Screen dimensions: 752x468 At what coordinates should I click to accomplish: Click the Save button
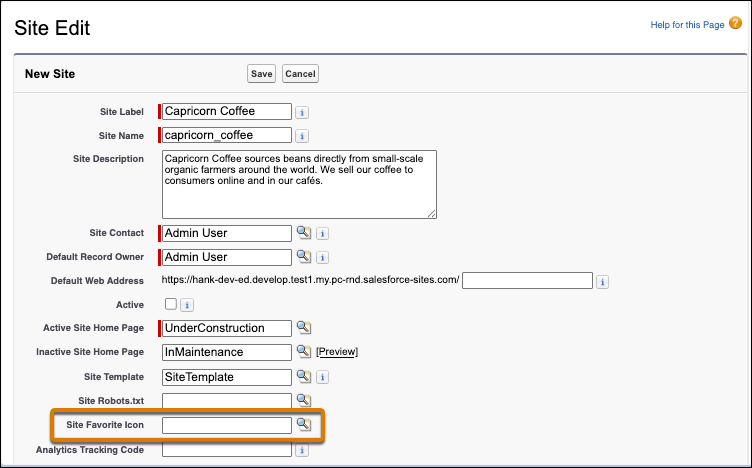click(261, 73)
